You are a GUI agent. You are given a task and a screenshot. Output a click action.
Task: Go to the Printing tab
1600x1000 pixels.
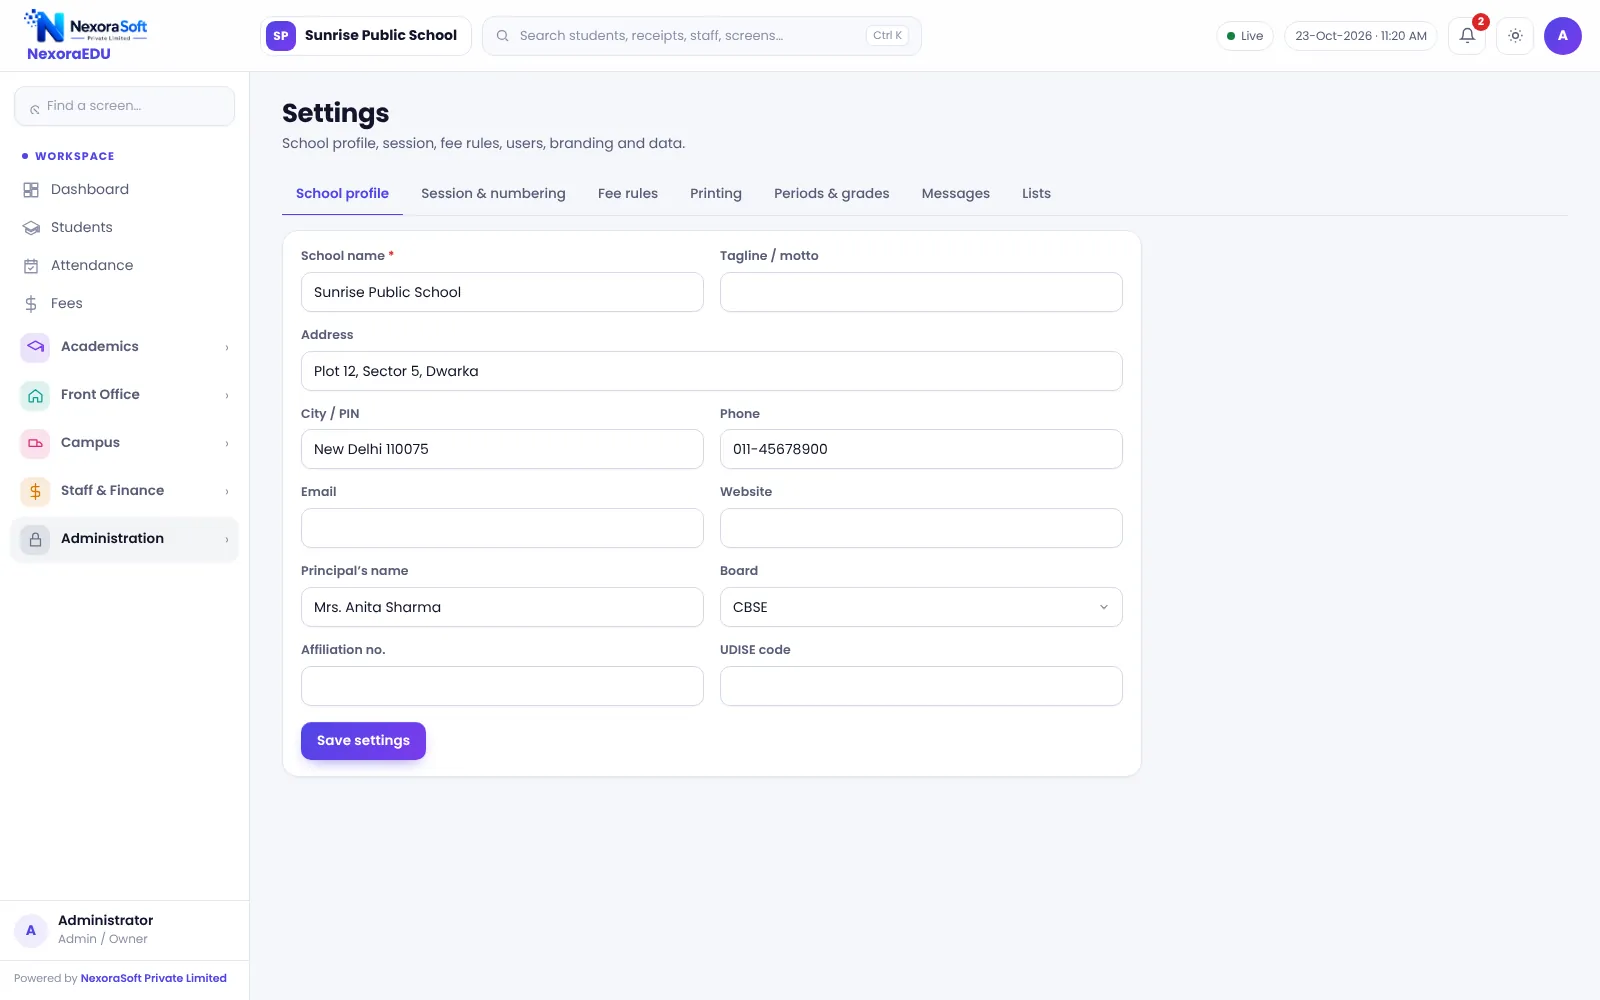(x=716, y=194)
